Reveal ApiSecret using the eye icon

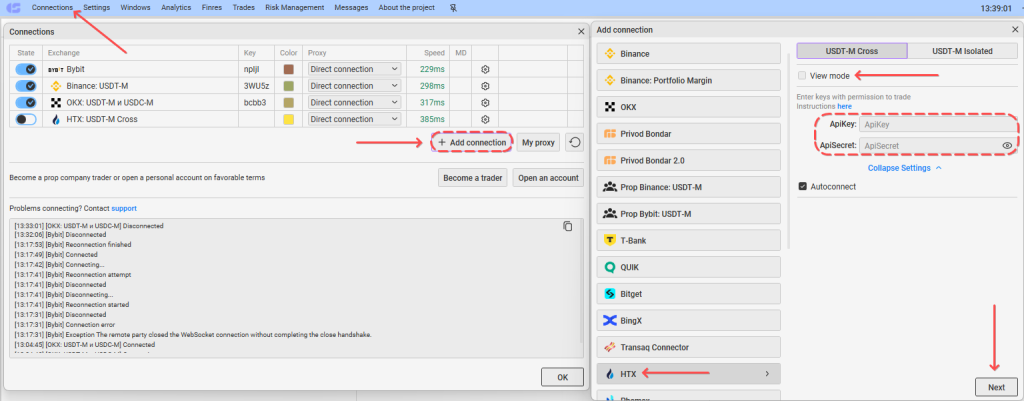1007,146
